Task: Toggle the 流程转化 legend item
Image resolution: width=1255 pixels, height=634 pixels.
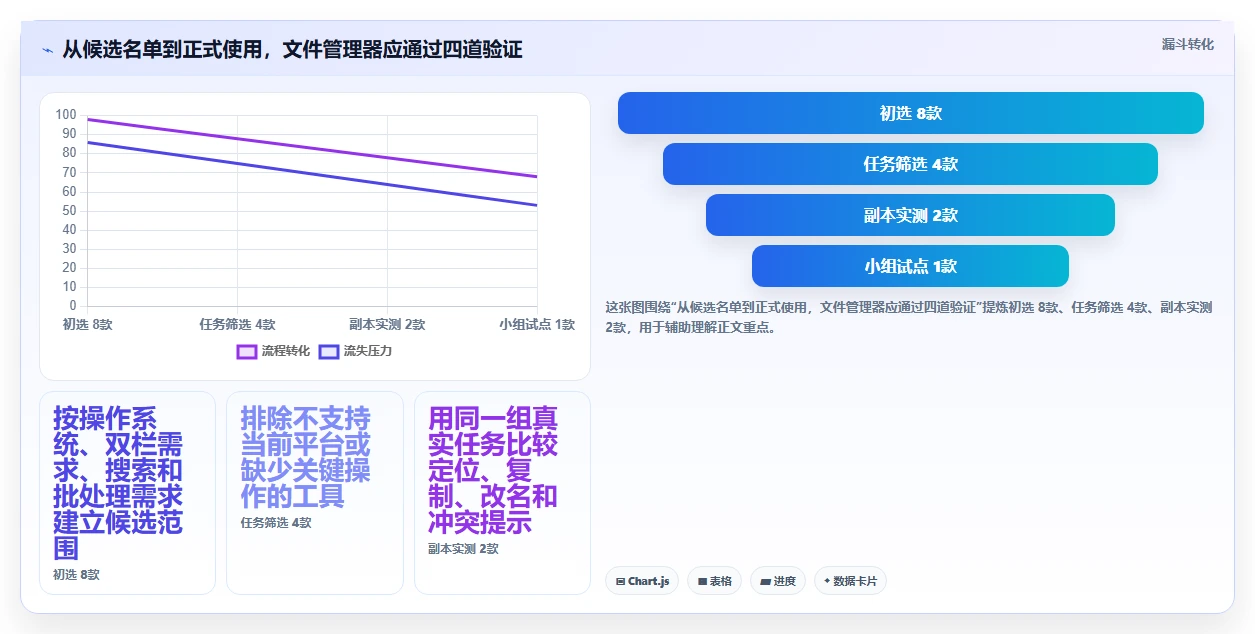Action: pyautogui.click(x=273, y=351)
